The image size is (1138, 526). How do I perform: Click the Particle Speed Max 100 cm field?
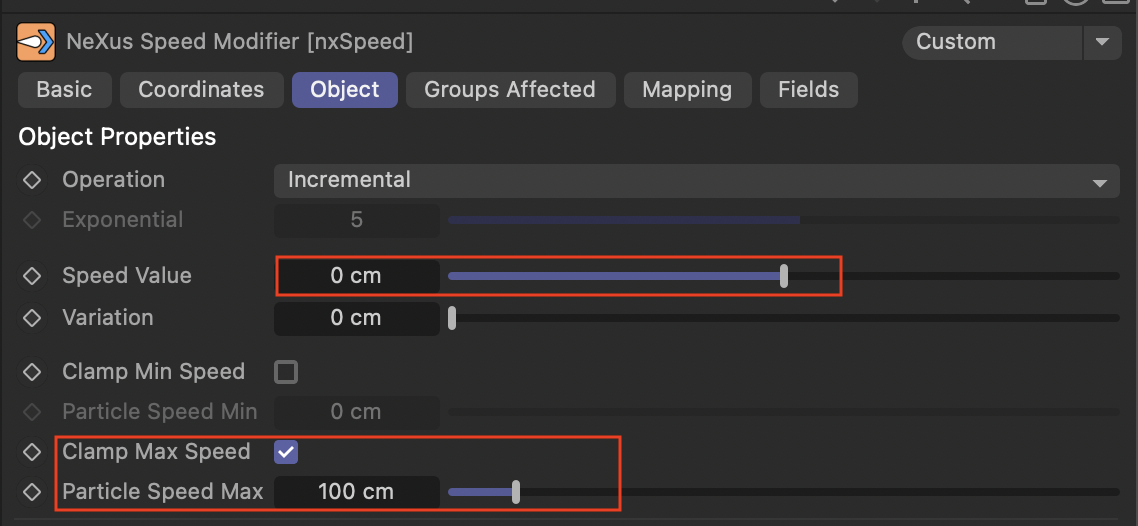click(356, 493)
